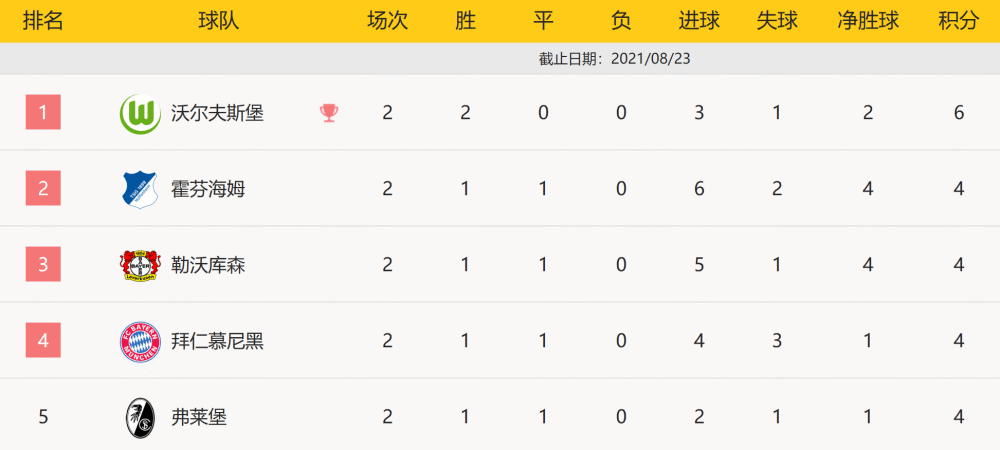Click the 进球 column header
The height and width of the screenshot is (450, 1000).
tap(699, 21)
